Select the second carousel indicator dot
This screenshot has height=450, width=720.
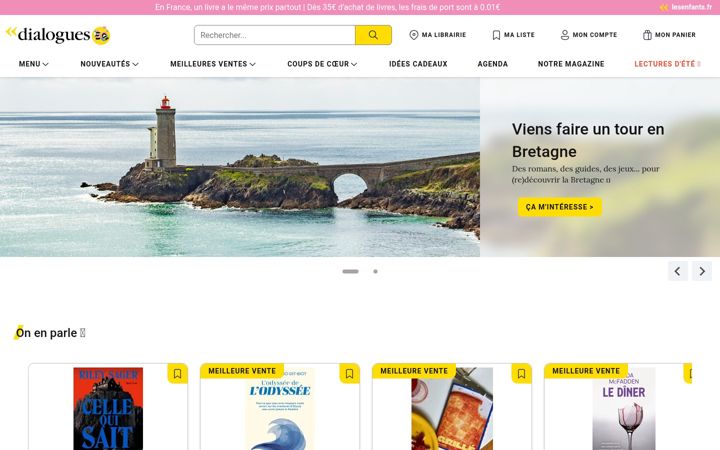tap(376, 271)
